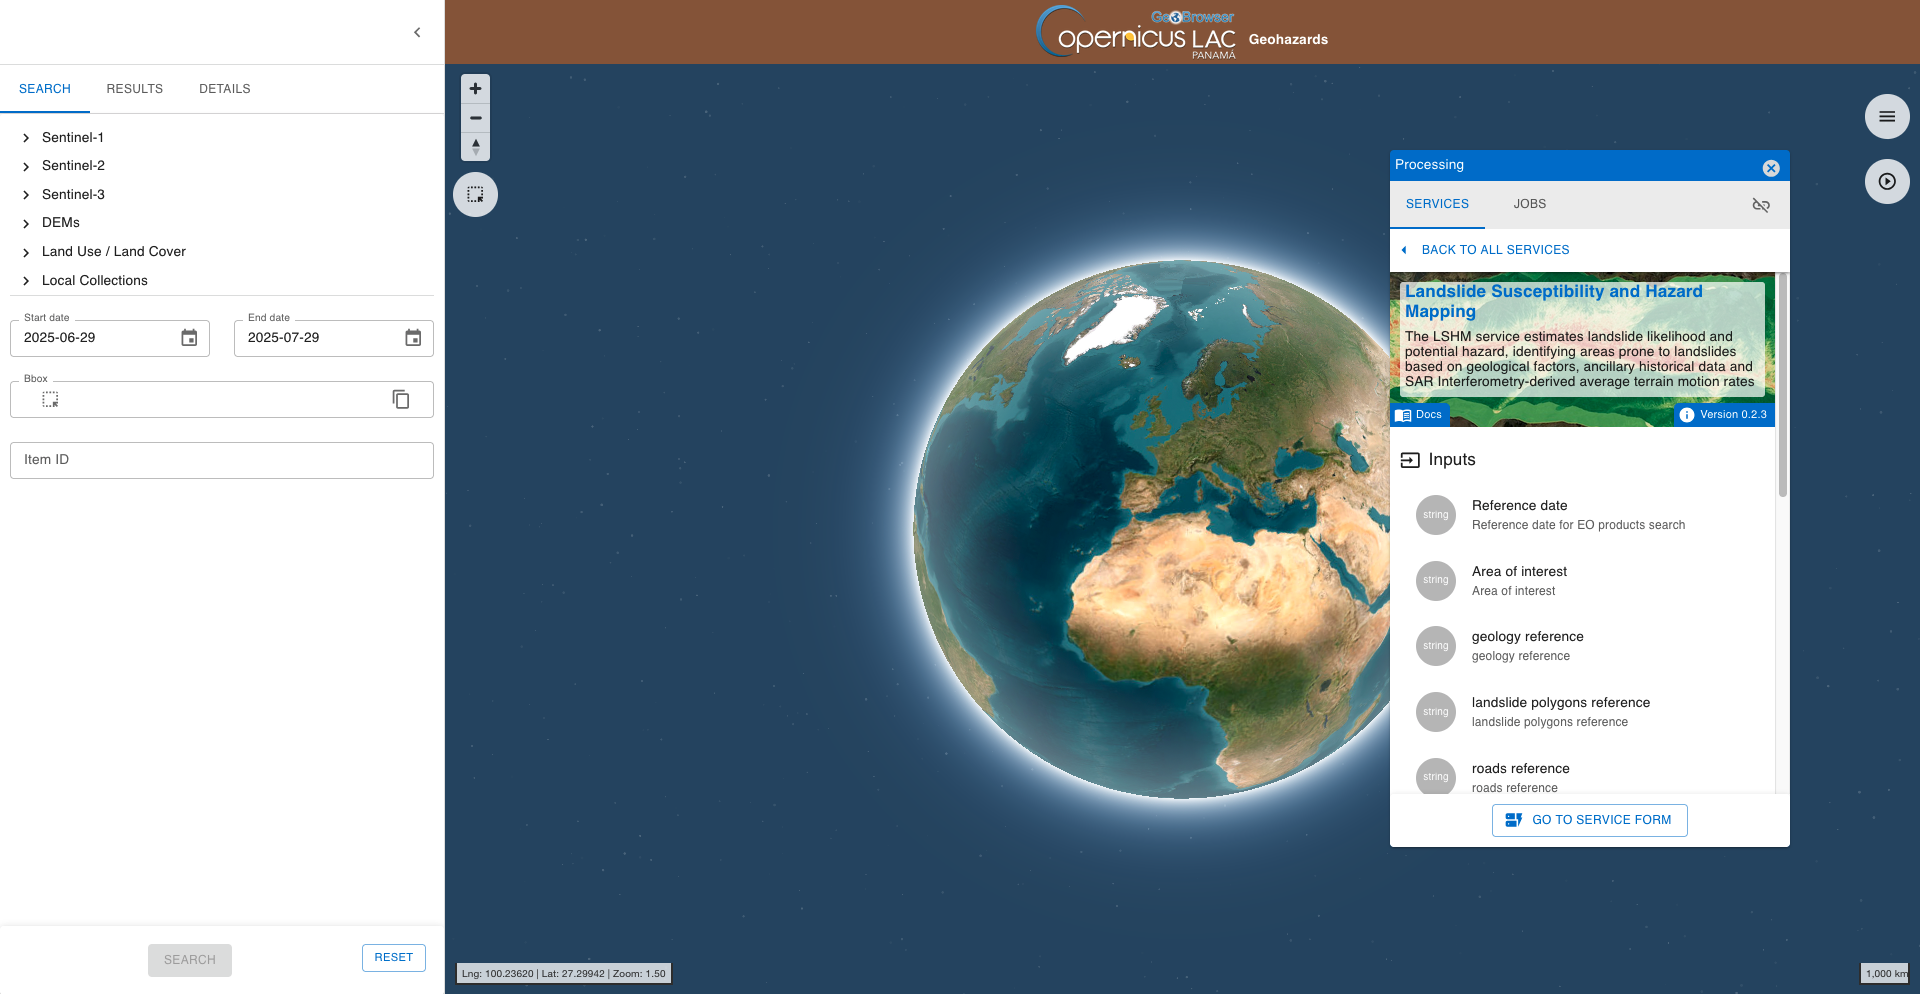Click the copy icon in Bbox field
Image resolution: width=1920 pixels, height=994 pixels.
click(401, 400)
